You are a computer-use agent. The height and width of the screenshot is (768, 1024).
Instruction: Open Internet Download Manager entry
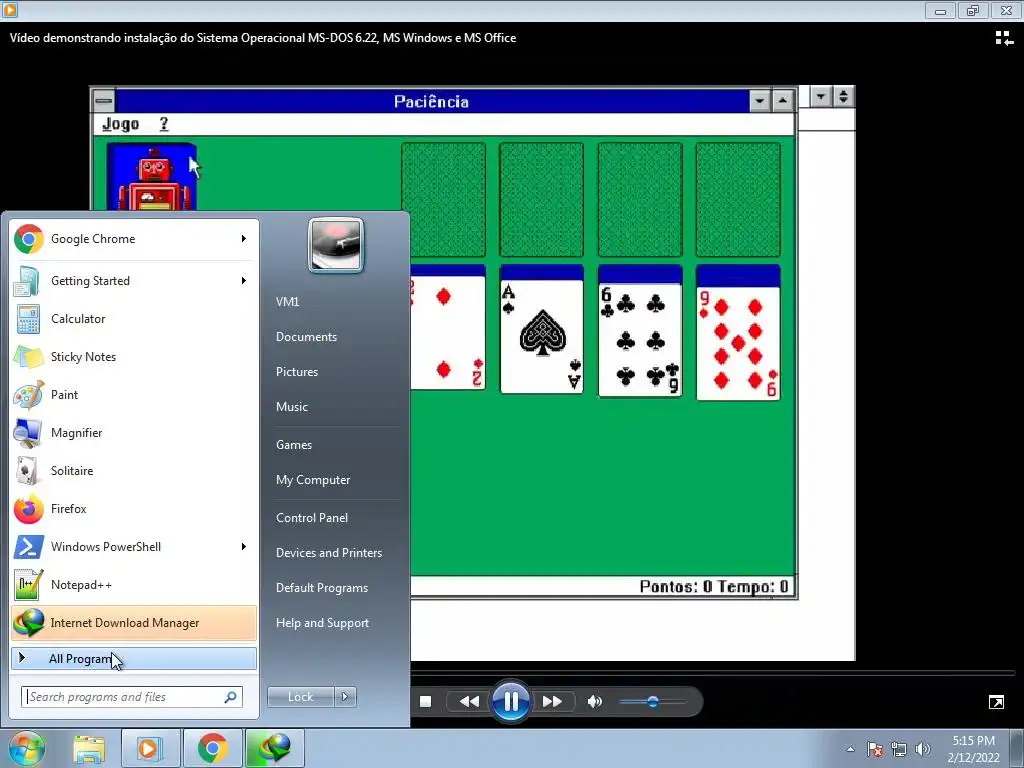click(134, 622)
